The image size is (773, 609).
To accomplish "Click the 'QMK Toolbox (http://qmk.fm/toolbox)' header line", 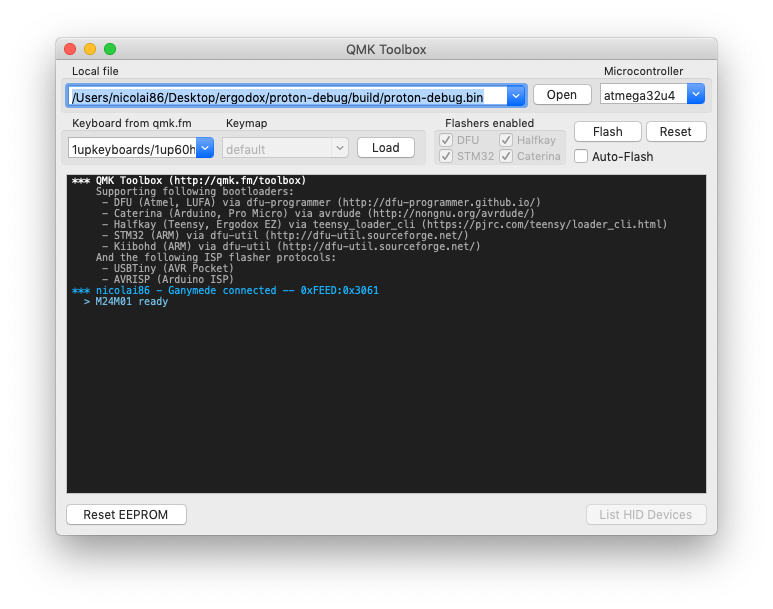I will coord(189,180).
